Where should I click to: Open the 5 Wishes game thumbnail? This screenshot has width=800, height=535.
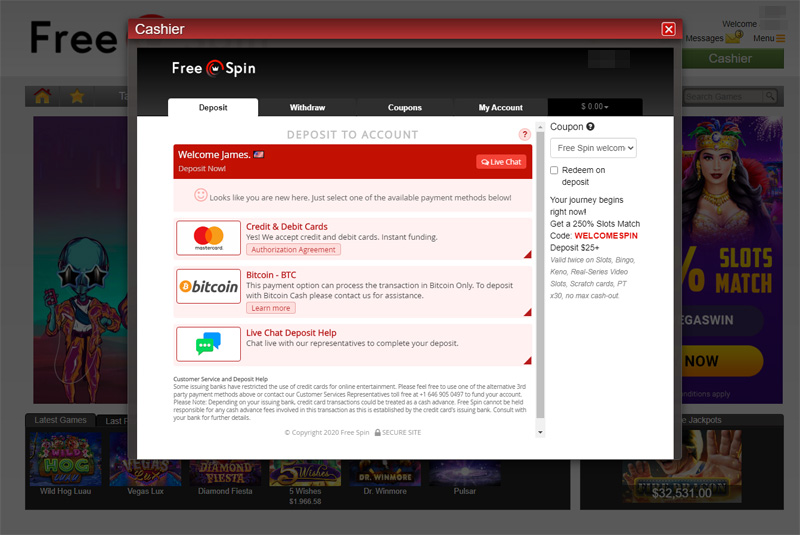[305, 472]
